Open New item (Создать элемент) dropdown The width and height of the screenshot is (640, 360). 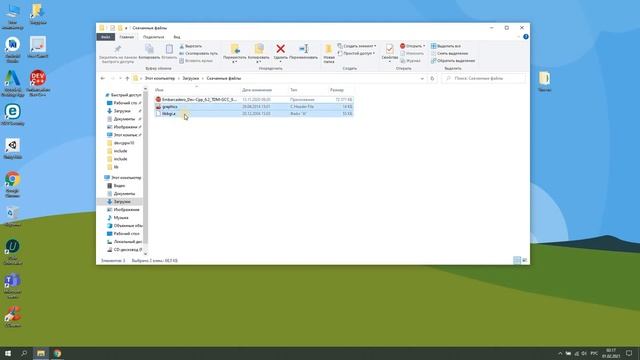pos(357,46)
